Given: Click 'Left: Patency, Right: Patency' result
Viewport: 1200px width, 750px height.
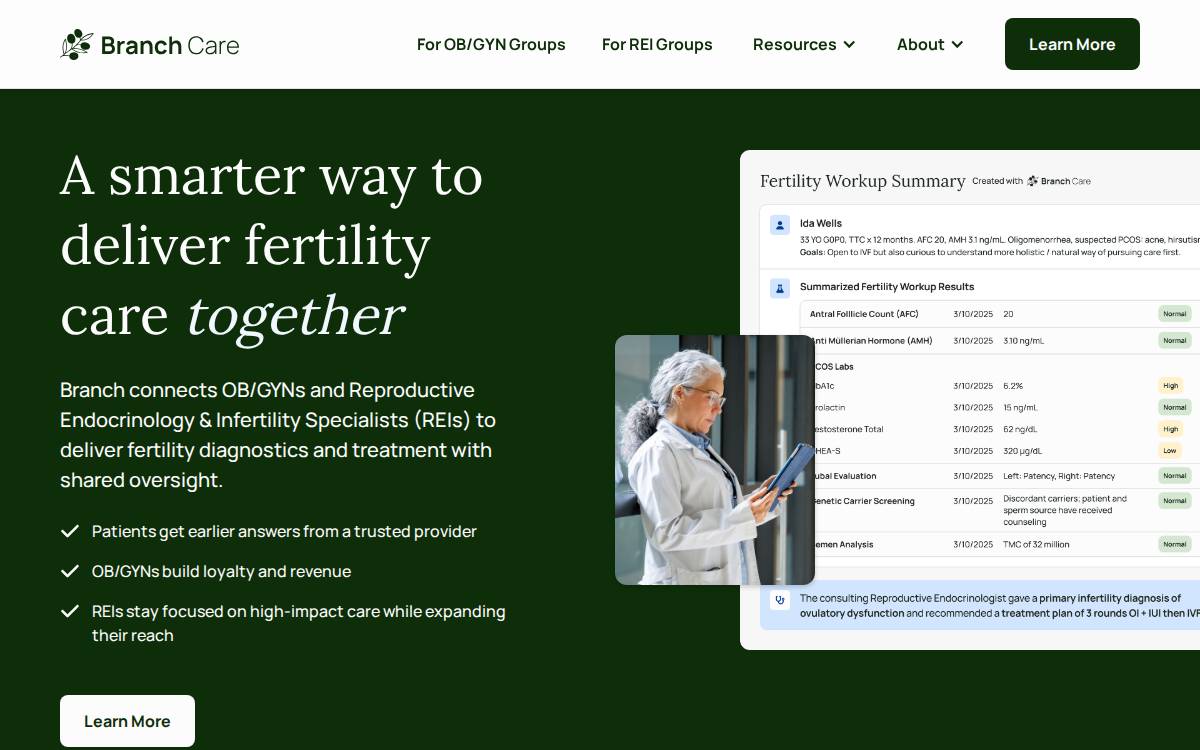Looking at the screenshot, I should 1059,476.
